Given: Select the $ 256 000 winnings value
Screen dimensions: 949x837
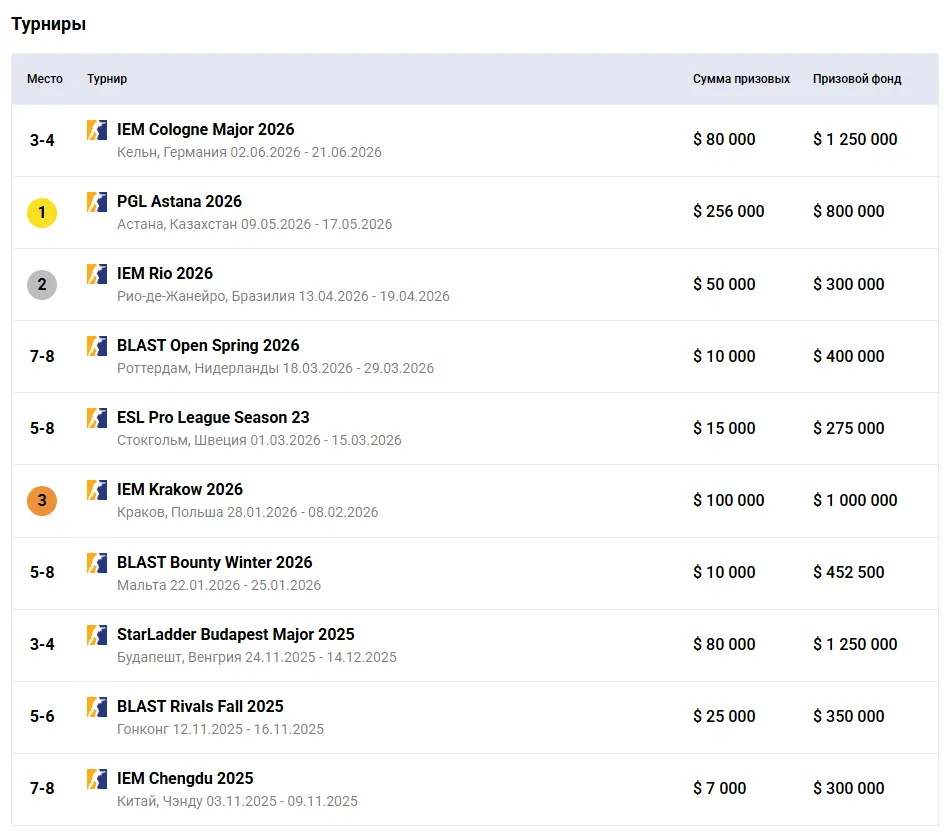Looking at the screenshot, I should pos(729,211).
